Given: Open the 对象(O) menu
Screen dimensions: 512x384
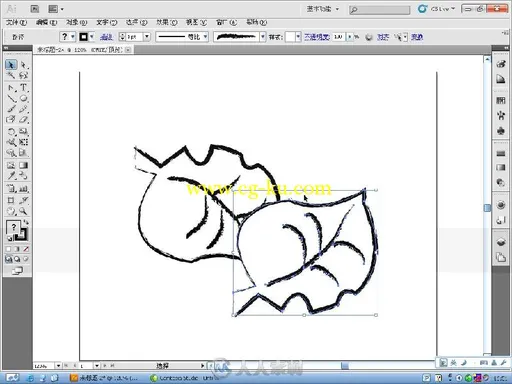Looking at the screenshot, I should pos(76,22).
